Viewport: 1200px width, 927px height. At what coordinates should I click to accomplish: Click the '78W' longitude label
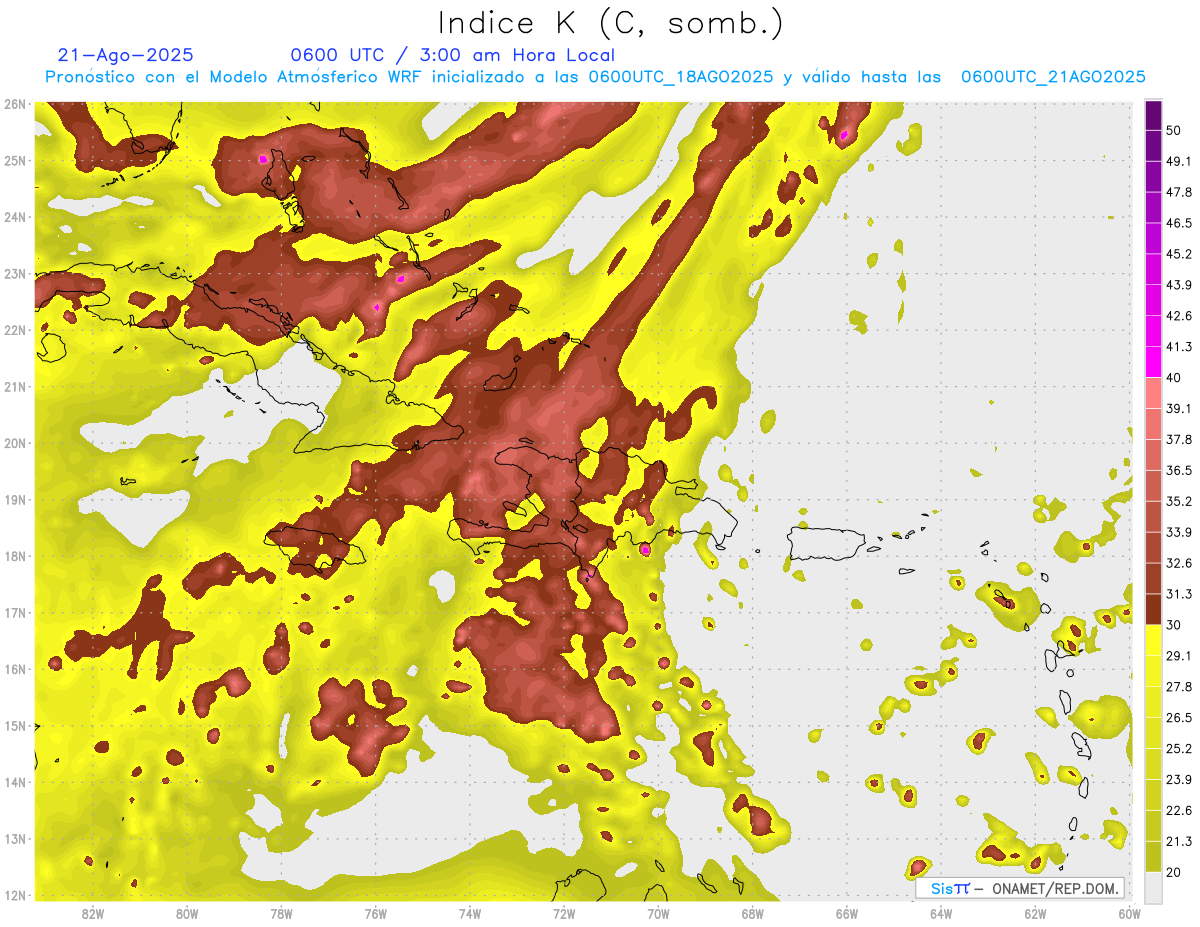click(281, 913)
